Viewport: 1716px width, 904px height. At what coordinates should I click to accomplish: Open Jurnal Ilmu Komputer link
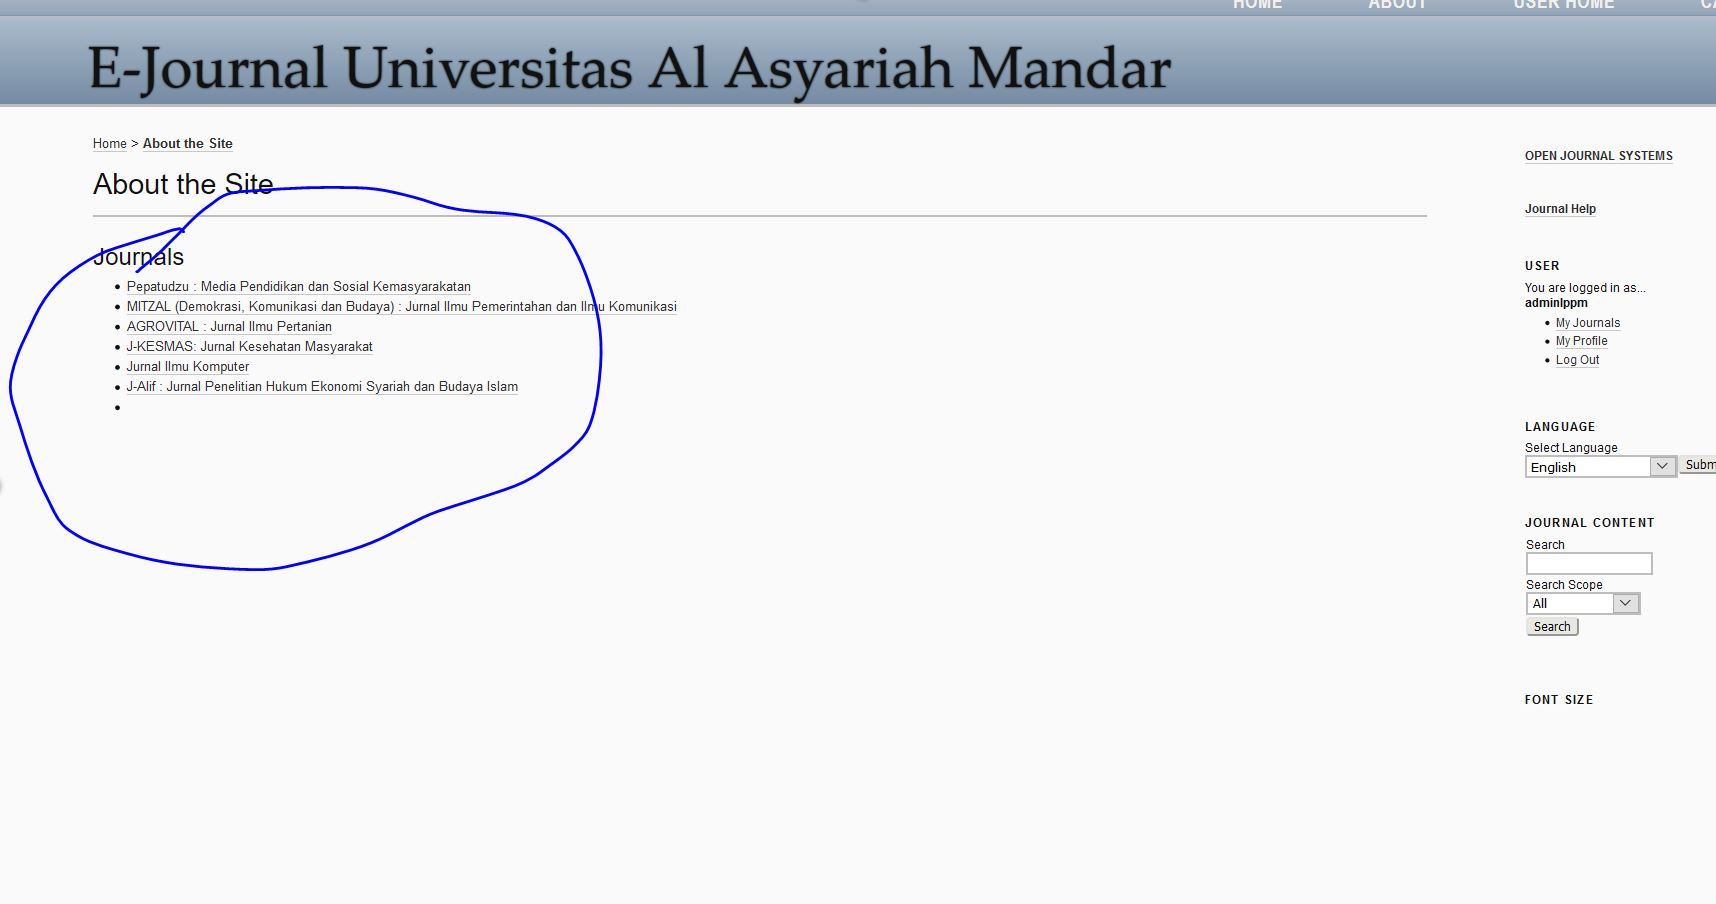[x=188, y=367]
